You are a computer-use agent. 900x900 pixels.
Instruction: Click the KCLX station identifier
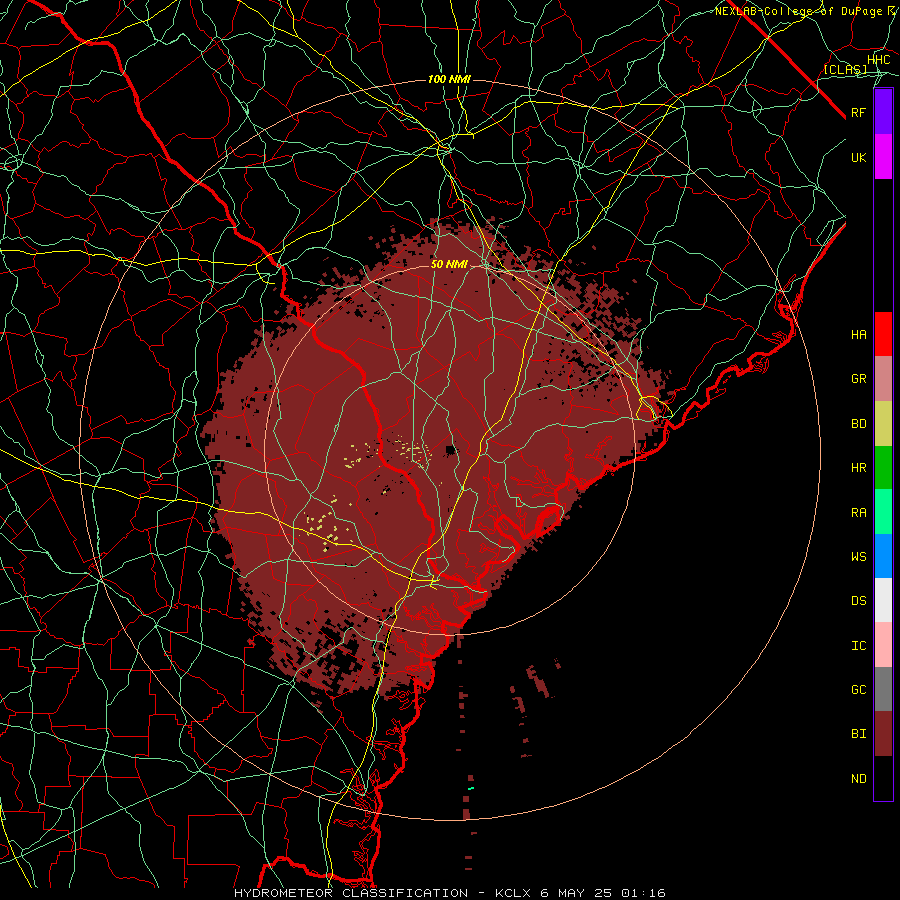click(x=513, y=893)
